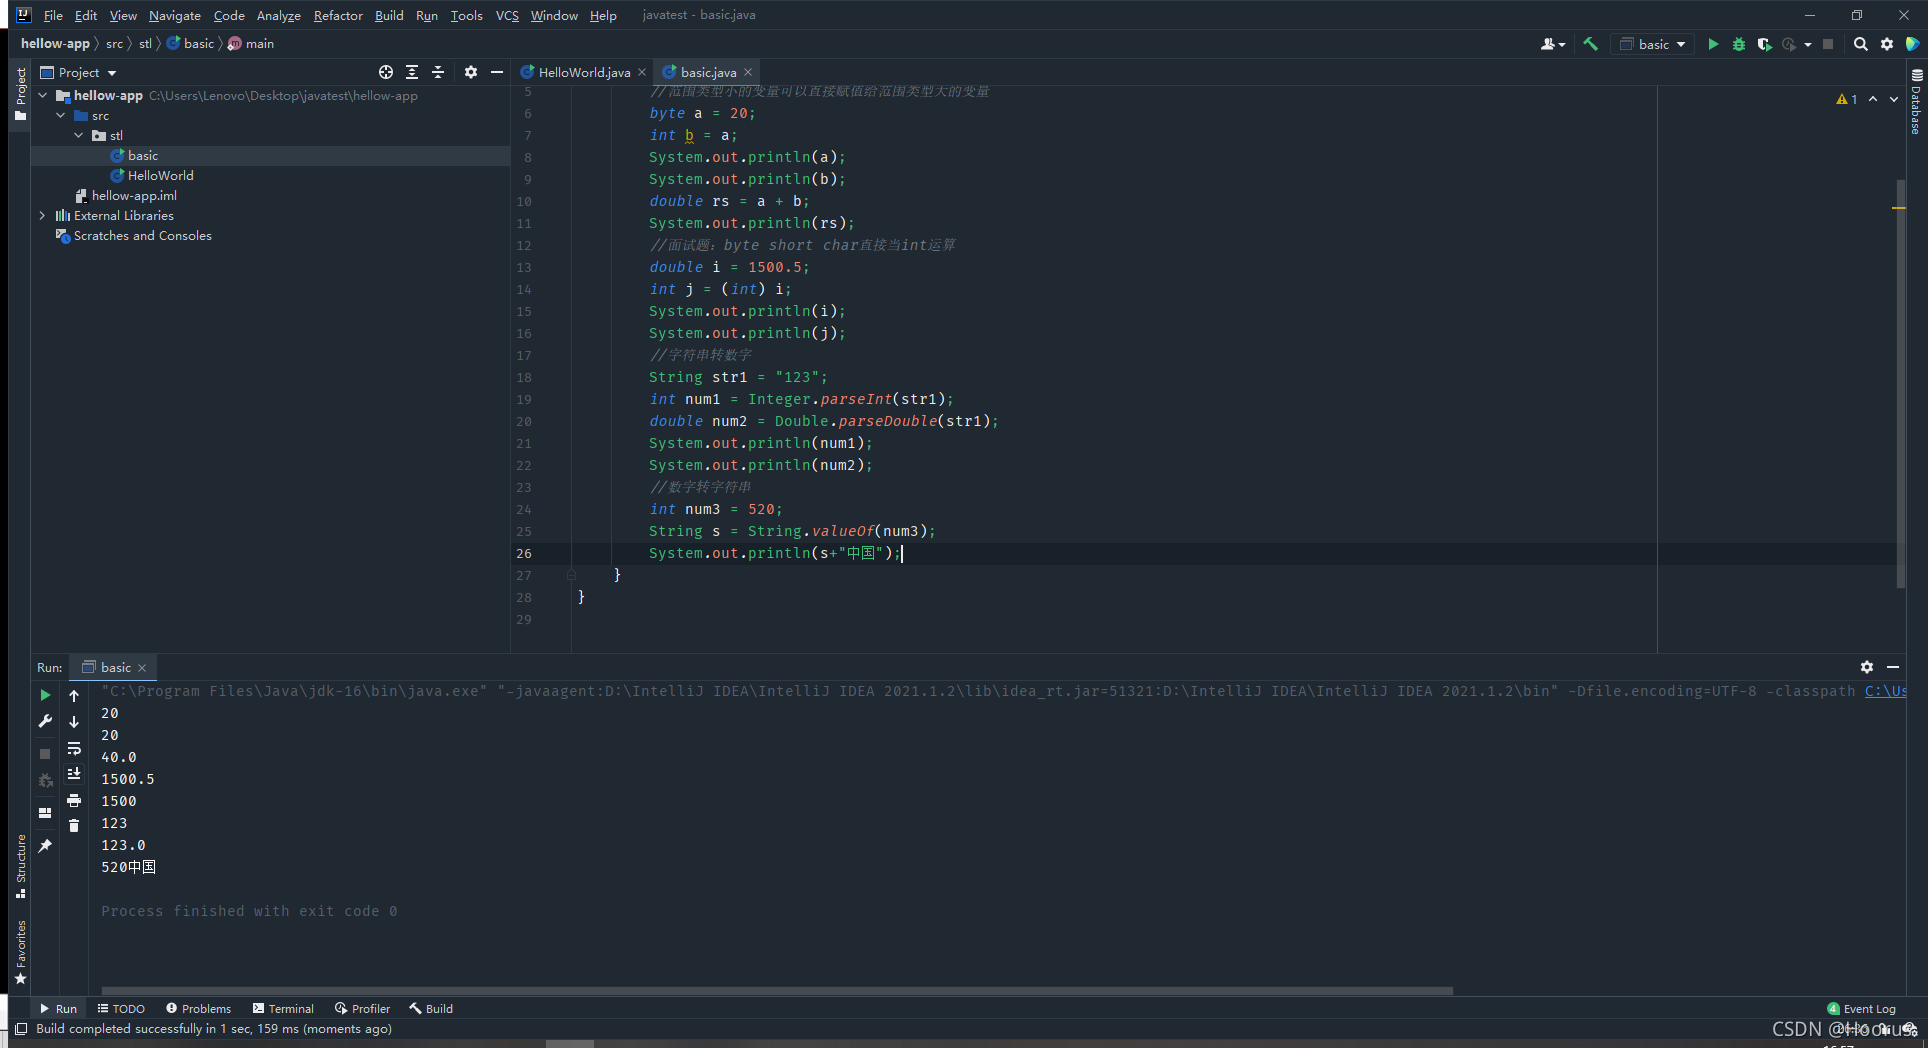
Task: Open TODO tool window tab
Action: tap(121, 1008)
